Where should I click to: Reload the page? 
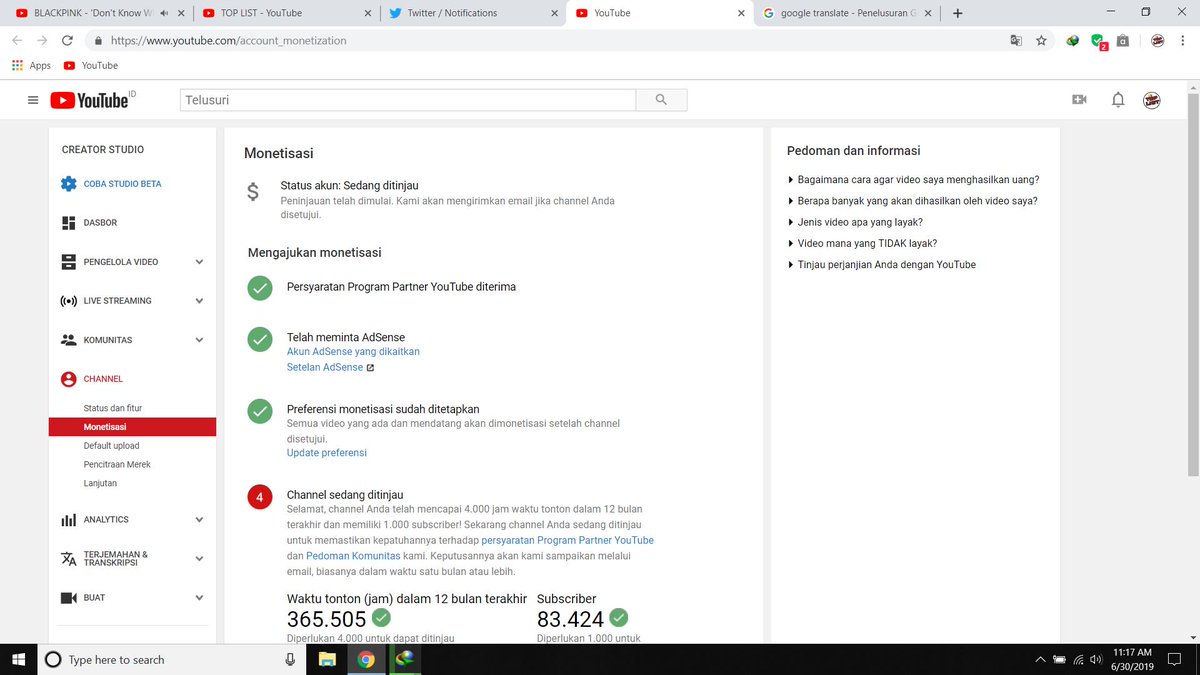point(67,41)
